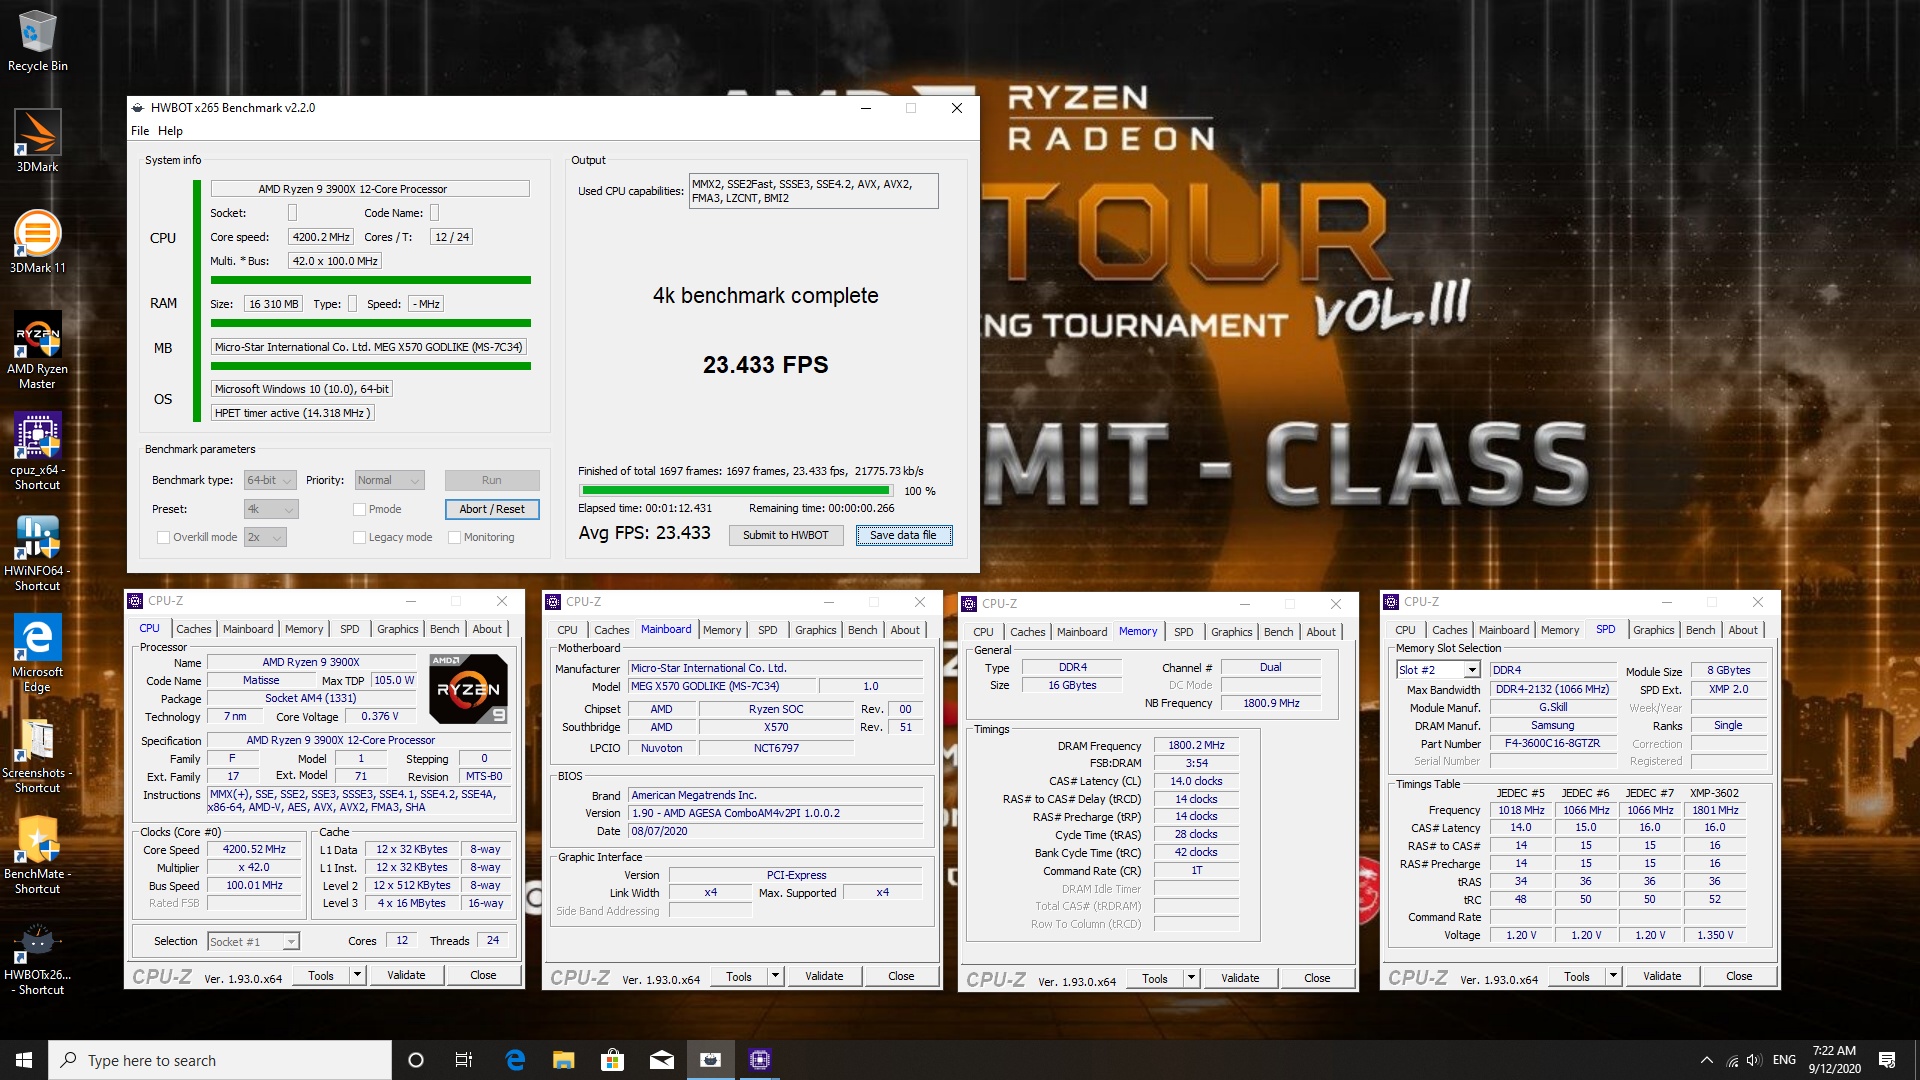Switch to CPU-Z taskbar icon
The width and height of the screenshot is (1920, 1080).
click(x=759, y=1060)
